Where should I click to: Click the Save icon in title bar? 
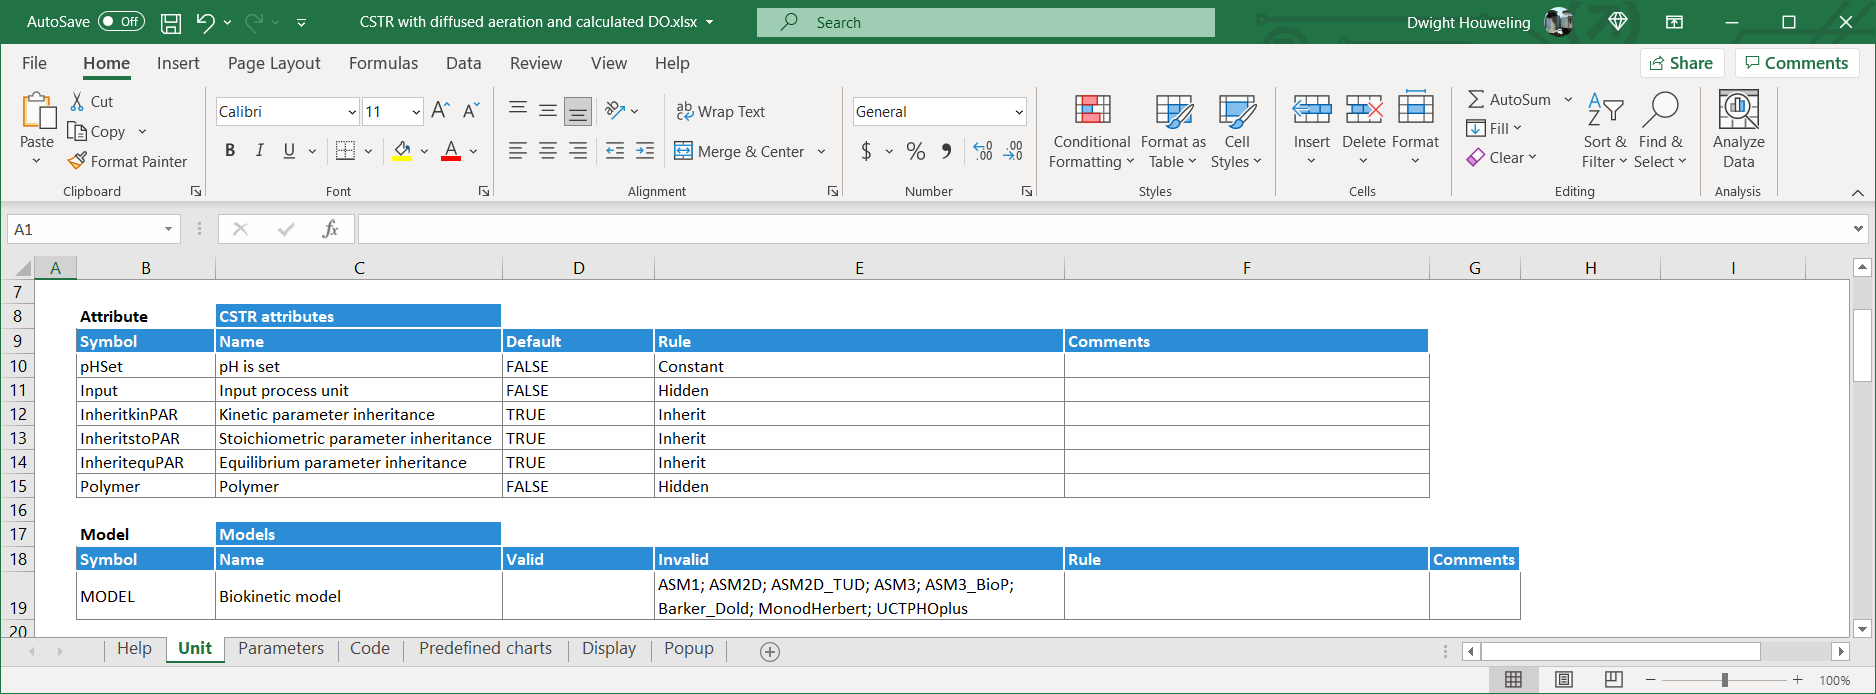click(171, 22)
